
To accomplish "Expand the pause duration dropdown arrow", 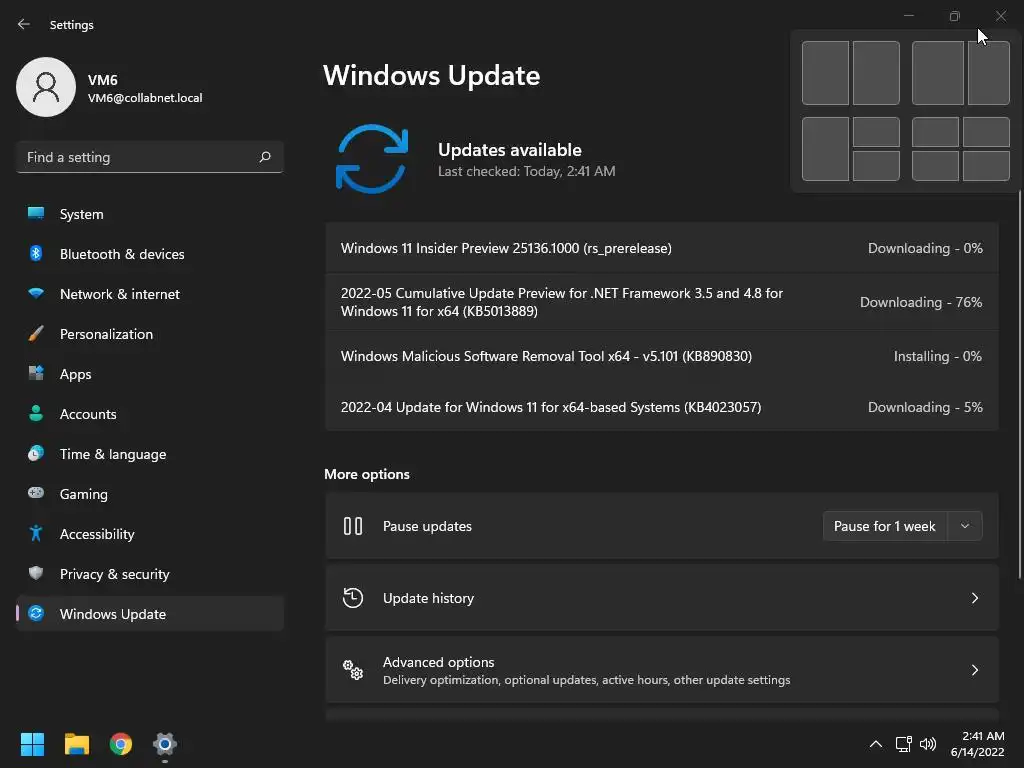I will point(965,526).
